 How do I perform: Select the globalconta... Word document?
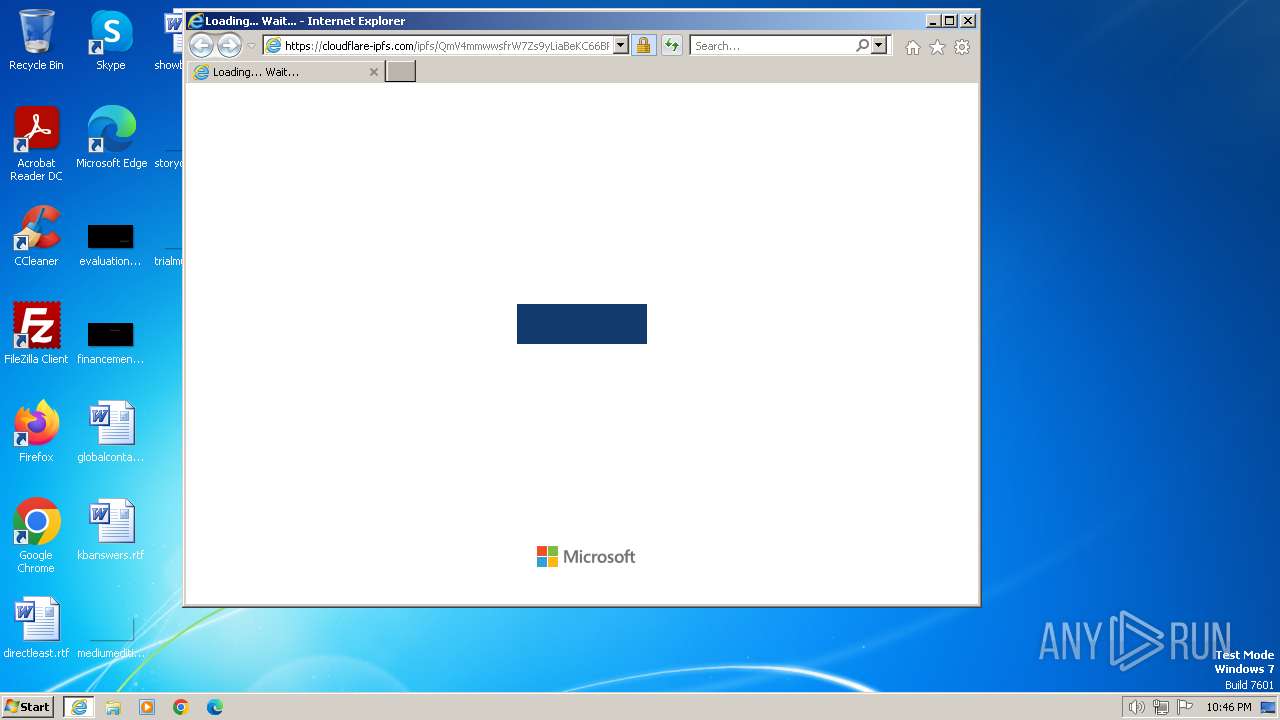(x=111, y=432)
